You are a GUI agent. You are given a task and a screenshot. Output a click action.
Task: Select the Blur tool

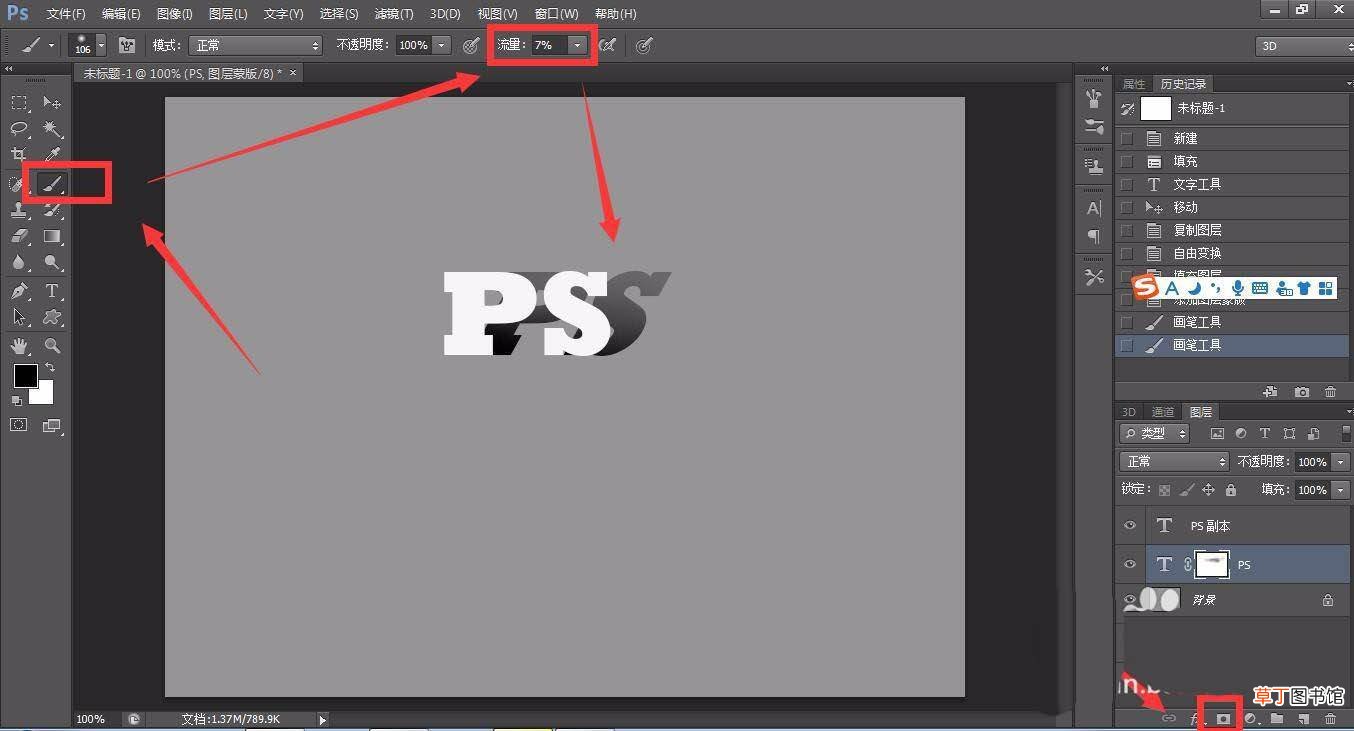pyautogui.click(x=19, y=263)
